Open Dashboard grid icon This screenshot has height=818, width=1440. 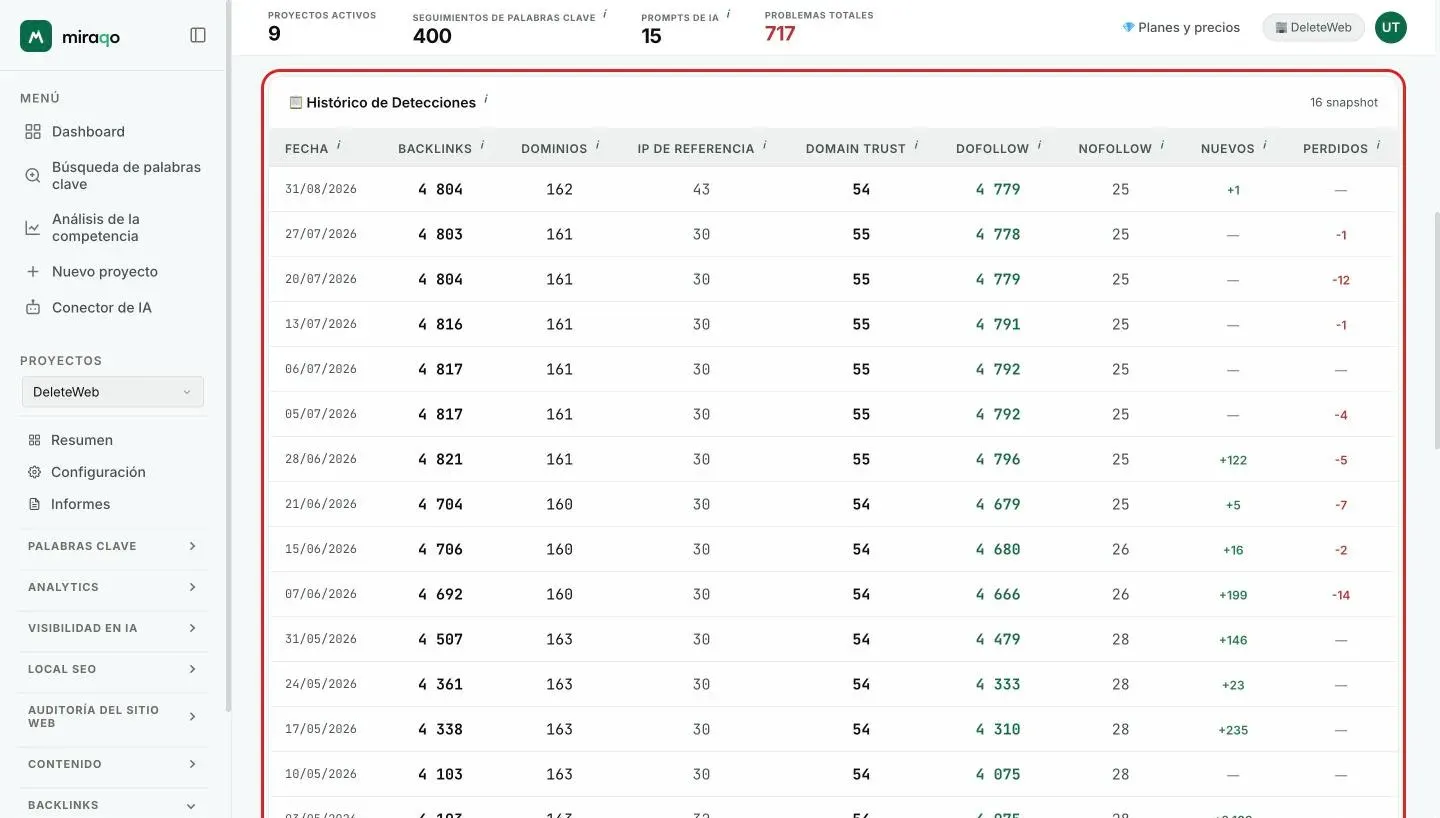(x=33, y=132)
